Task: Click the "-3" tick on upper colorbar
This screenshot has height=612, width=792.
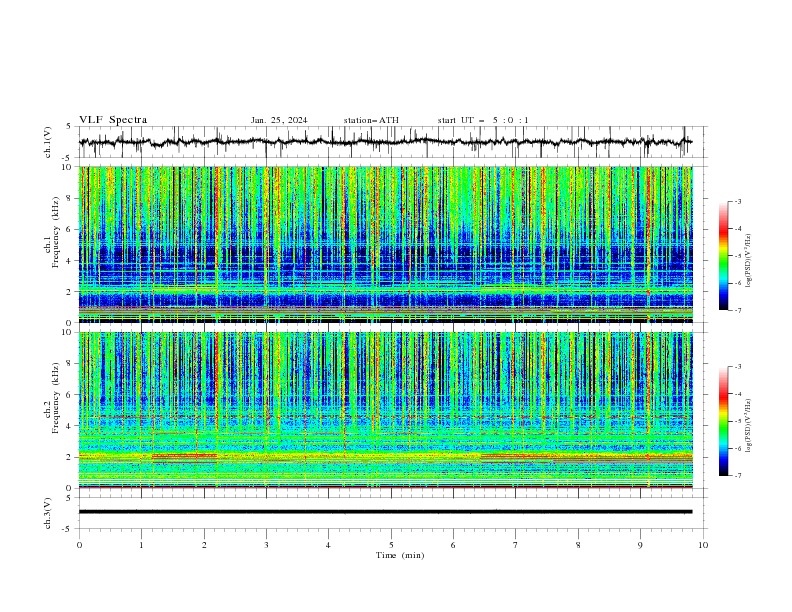Action: coord(738,201)
